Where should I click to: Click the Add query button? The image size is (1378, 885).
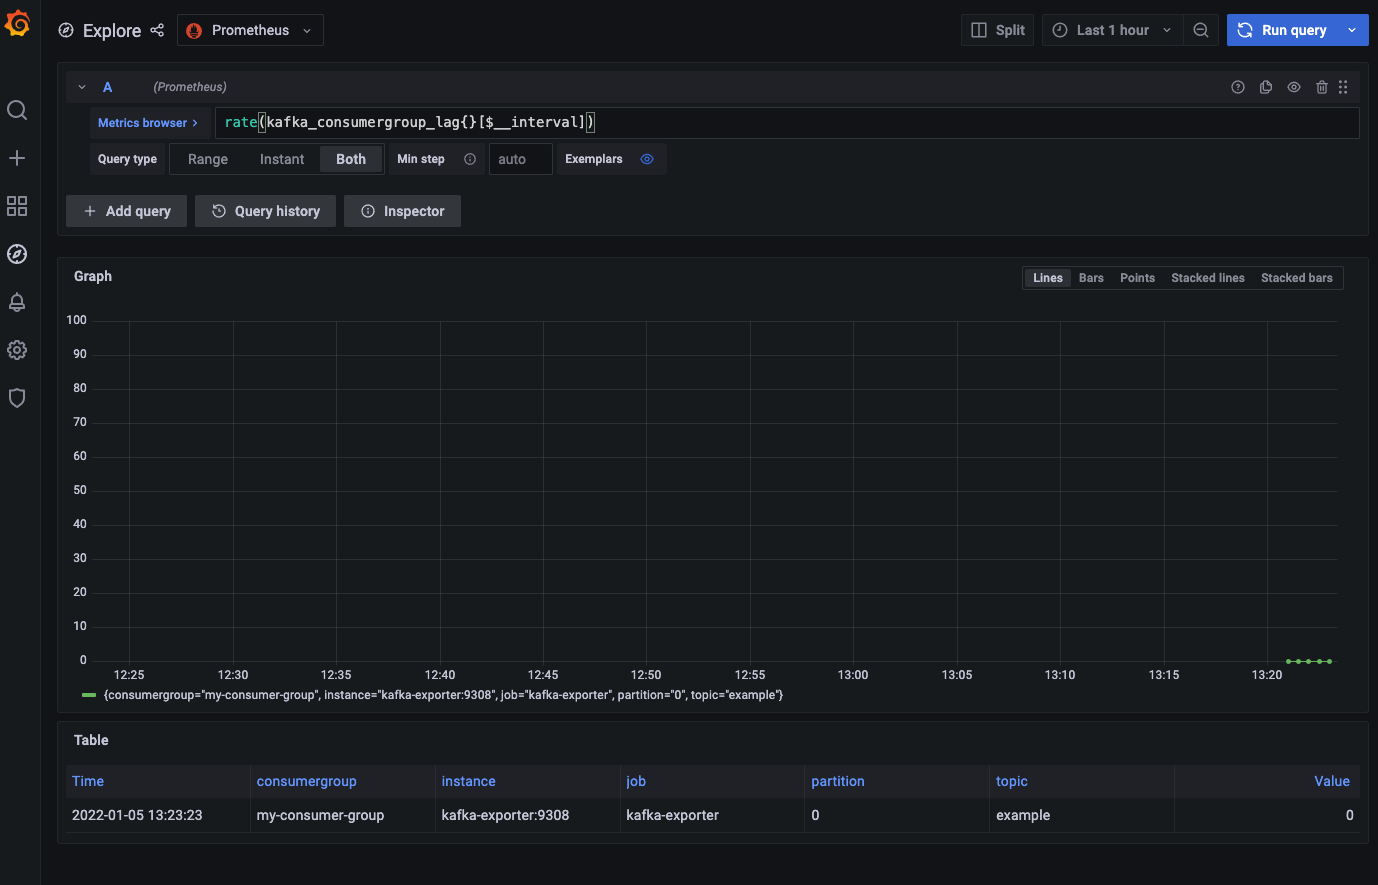(x=127, y=211)
